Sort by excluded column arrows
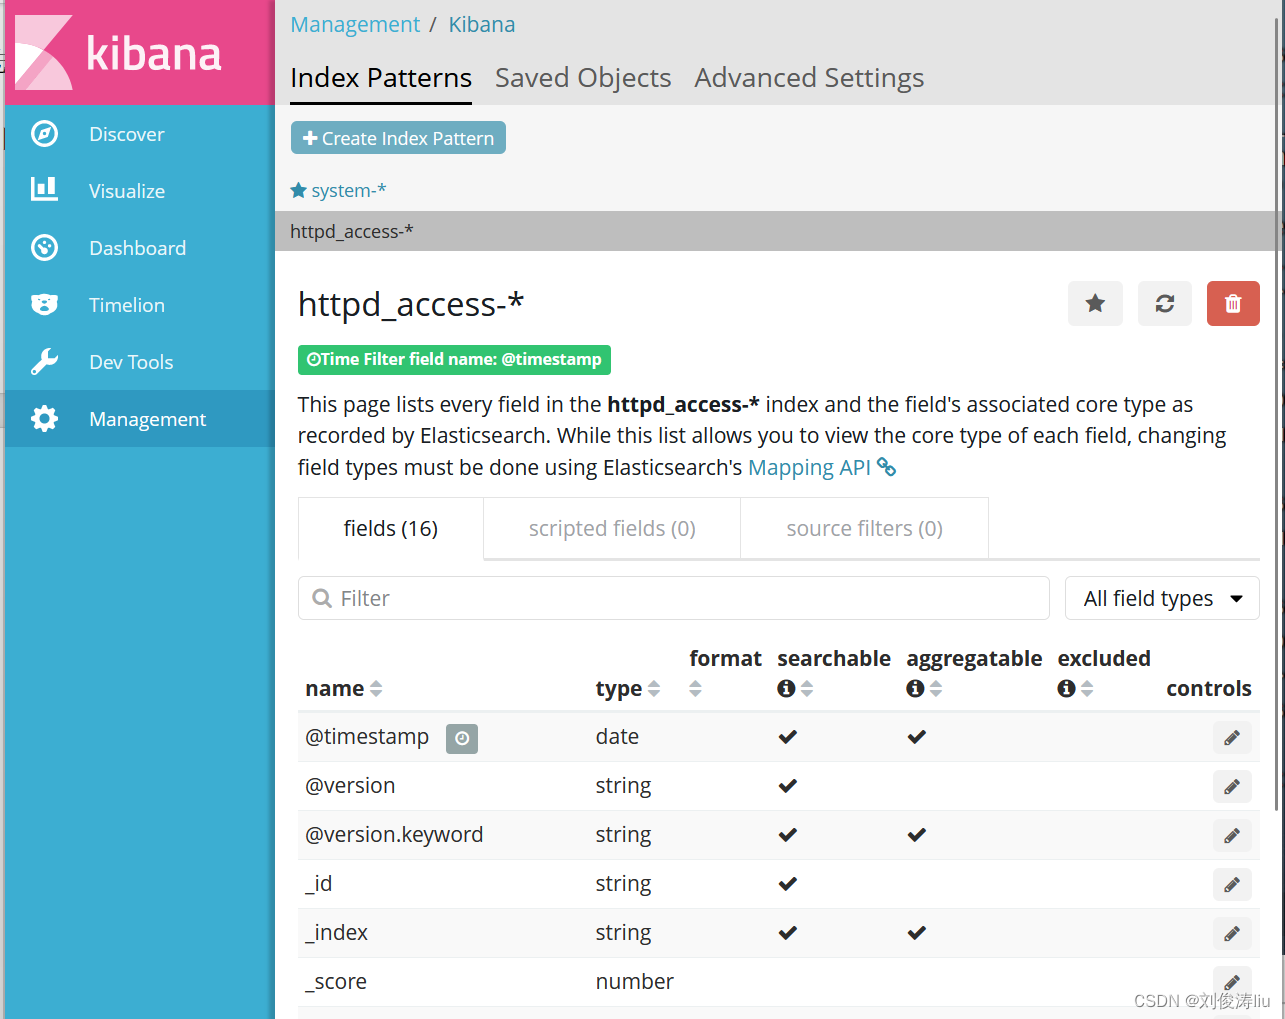Screen dimensions: 1285x1019 tap(1087, 688)
